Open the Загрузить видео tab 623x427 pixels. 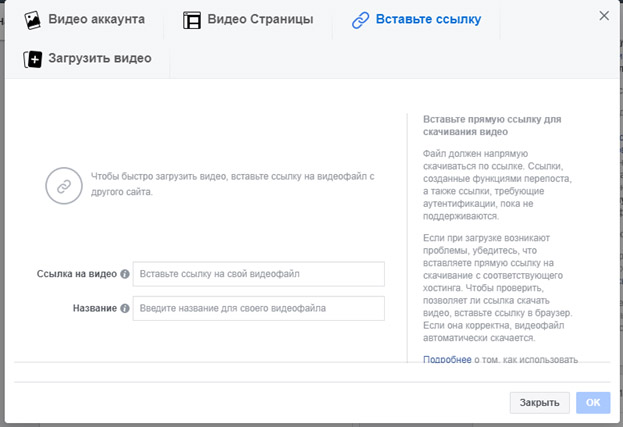pyautogui.click(x=88, y=59)
